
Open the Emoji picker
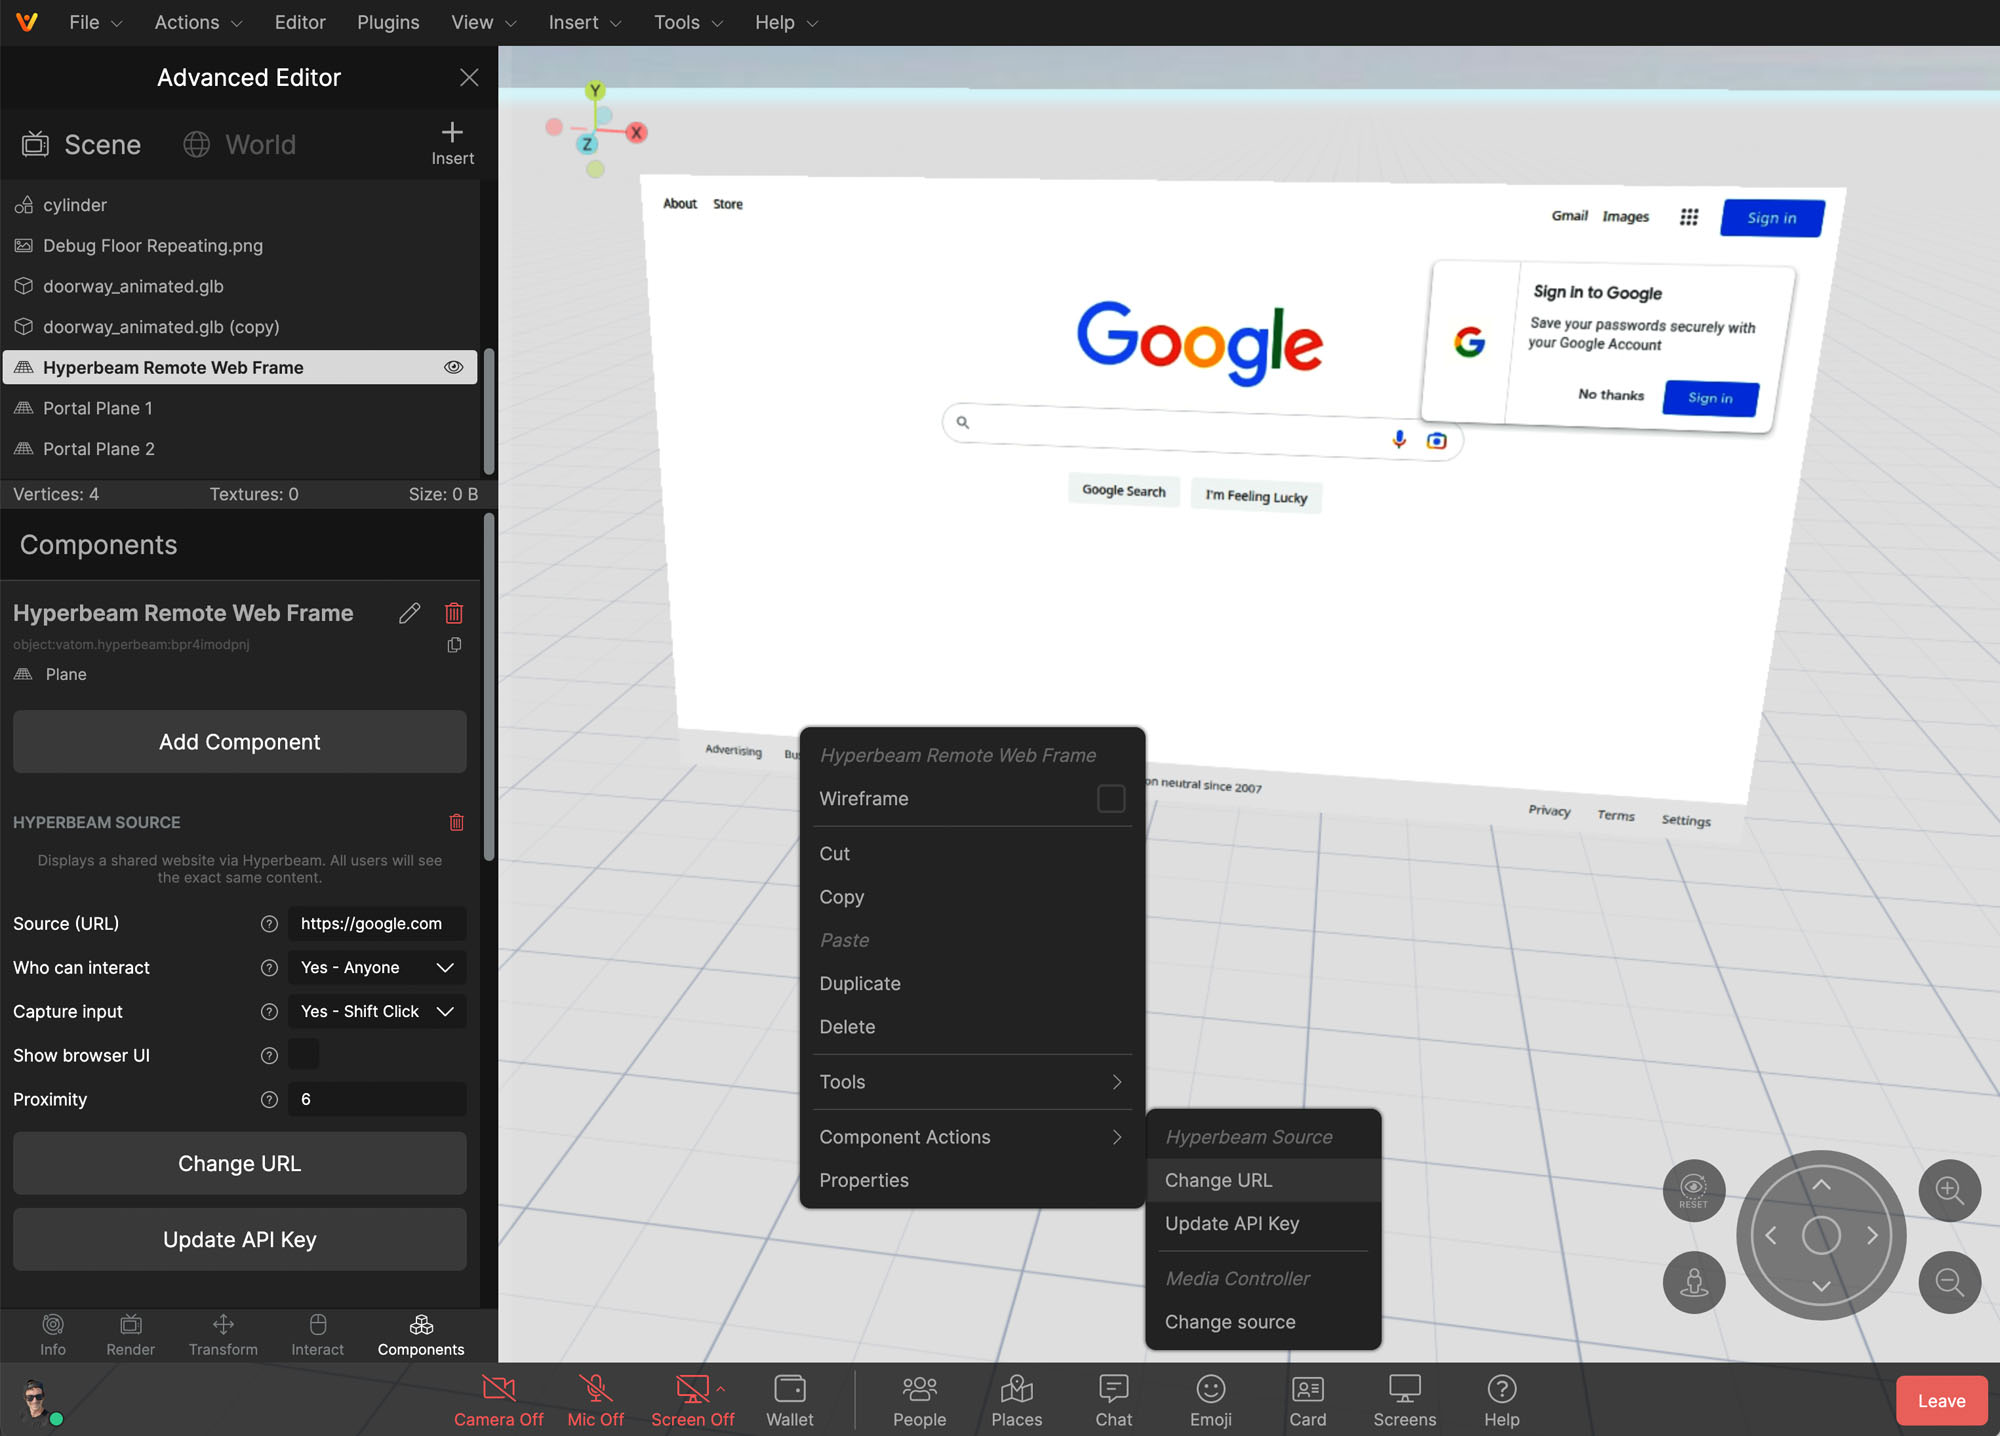1211,1400
